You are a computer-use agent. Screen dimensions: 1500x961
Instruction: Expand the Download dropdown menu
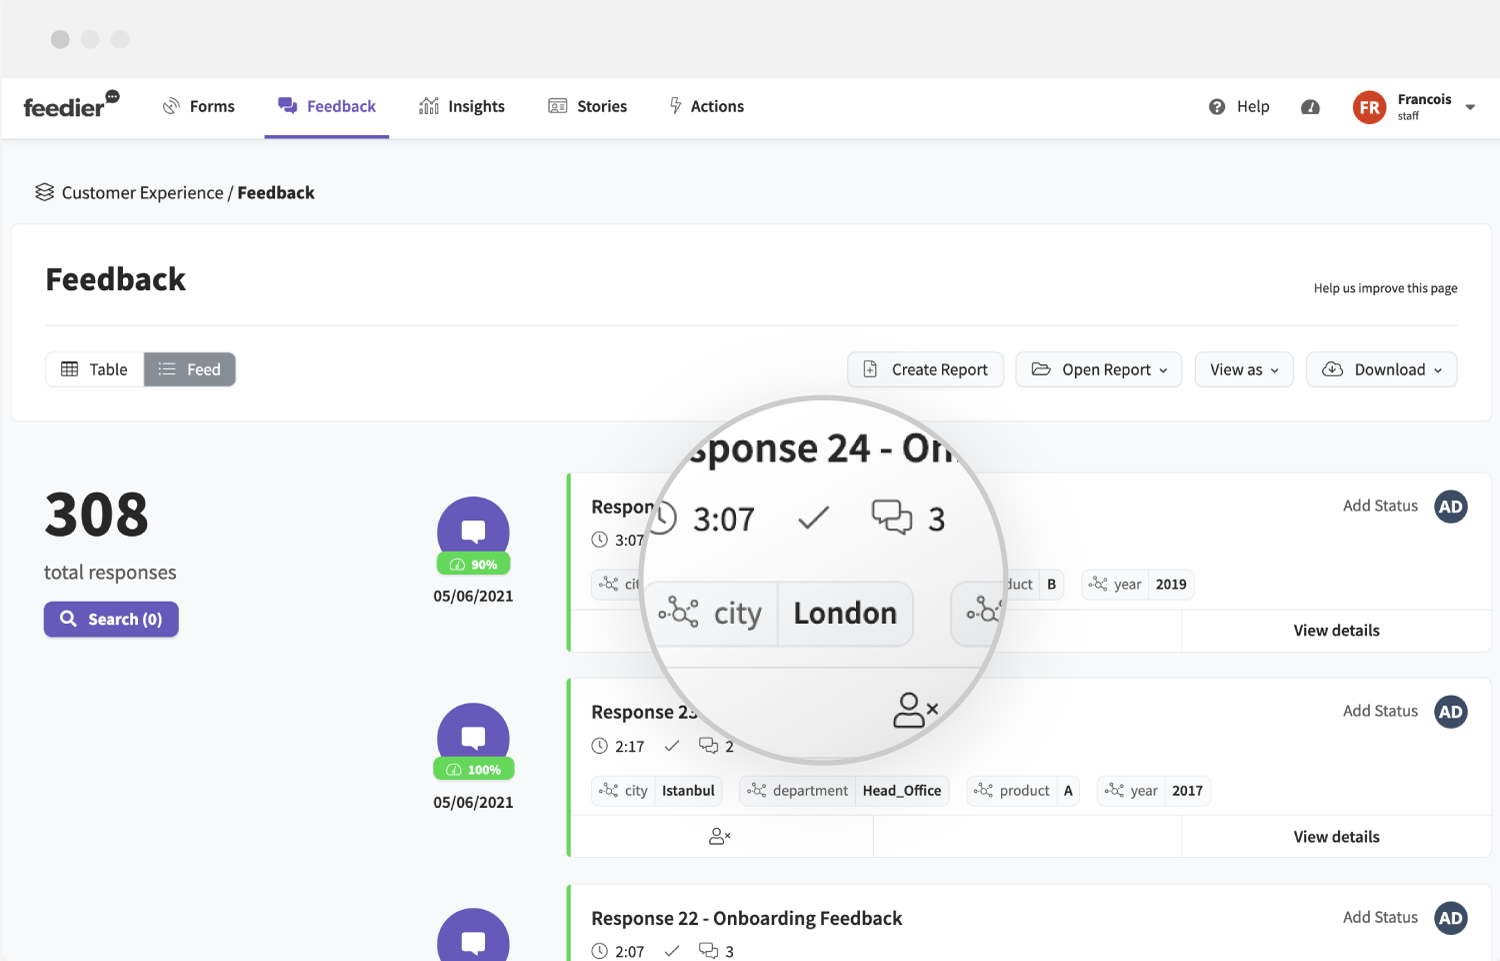[x=1381, y=370]
